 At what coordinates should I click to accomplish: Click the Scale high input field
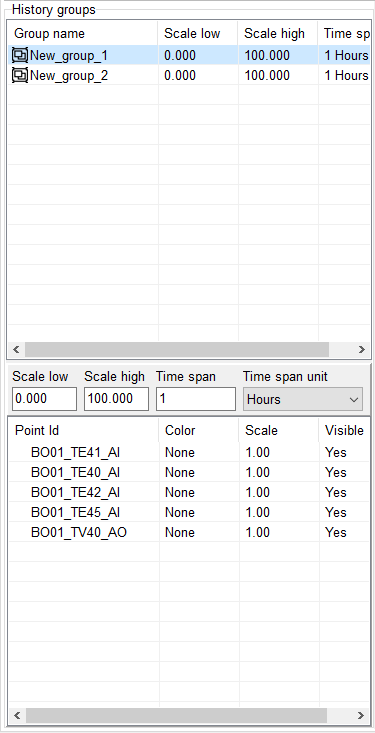[x=116, y=399]
